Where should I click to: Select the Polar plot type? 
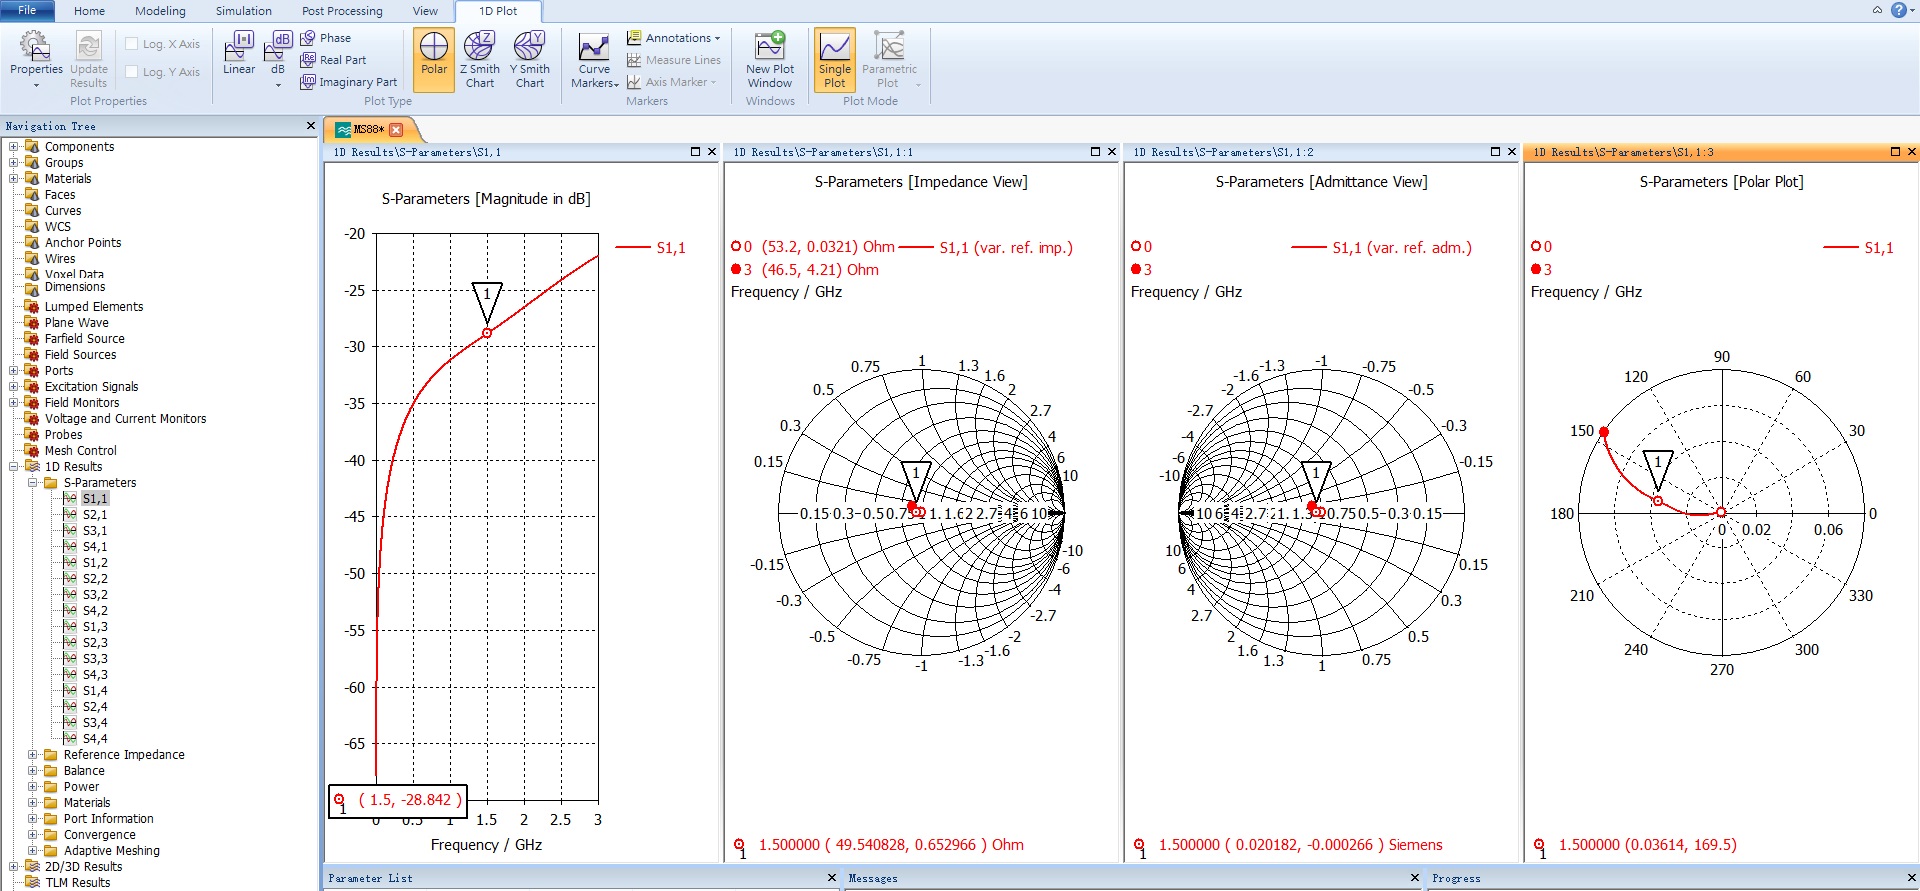(434, 58)
